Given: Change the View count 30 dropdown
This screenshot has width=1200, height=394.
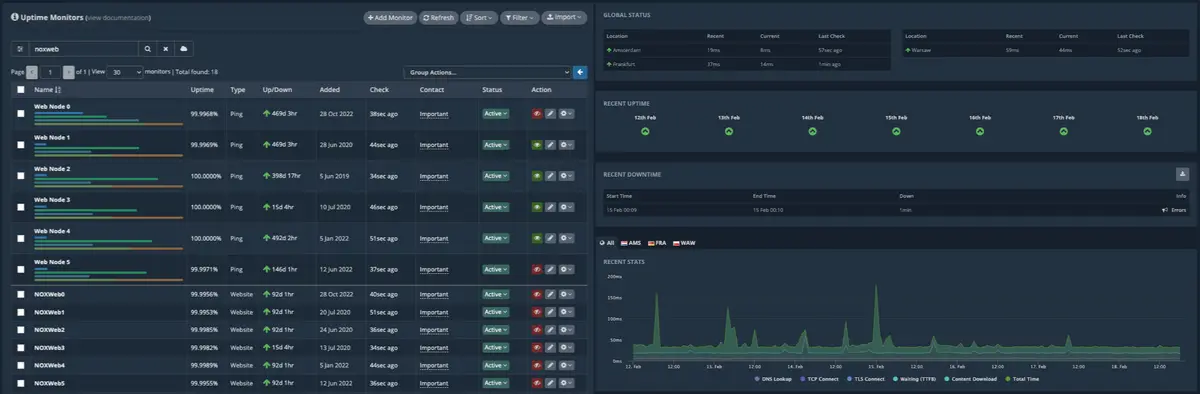Looking at the screenshot, I should pos(124,72).
